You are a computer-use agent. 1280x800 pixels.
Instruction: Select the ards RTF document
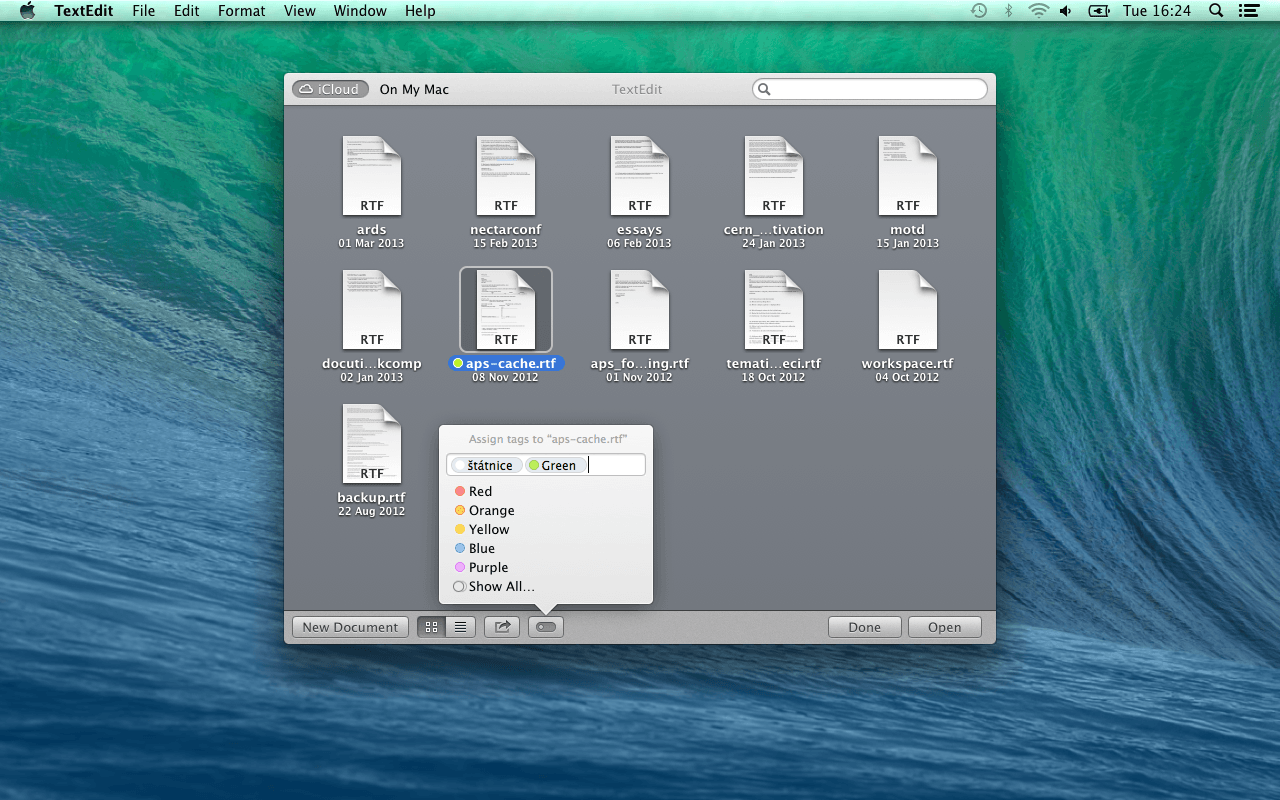(x=372, y=176)
